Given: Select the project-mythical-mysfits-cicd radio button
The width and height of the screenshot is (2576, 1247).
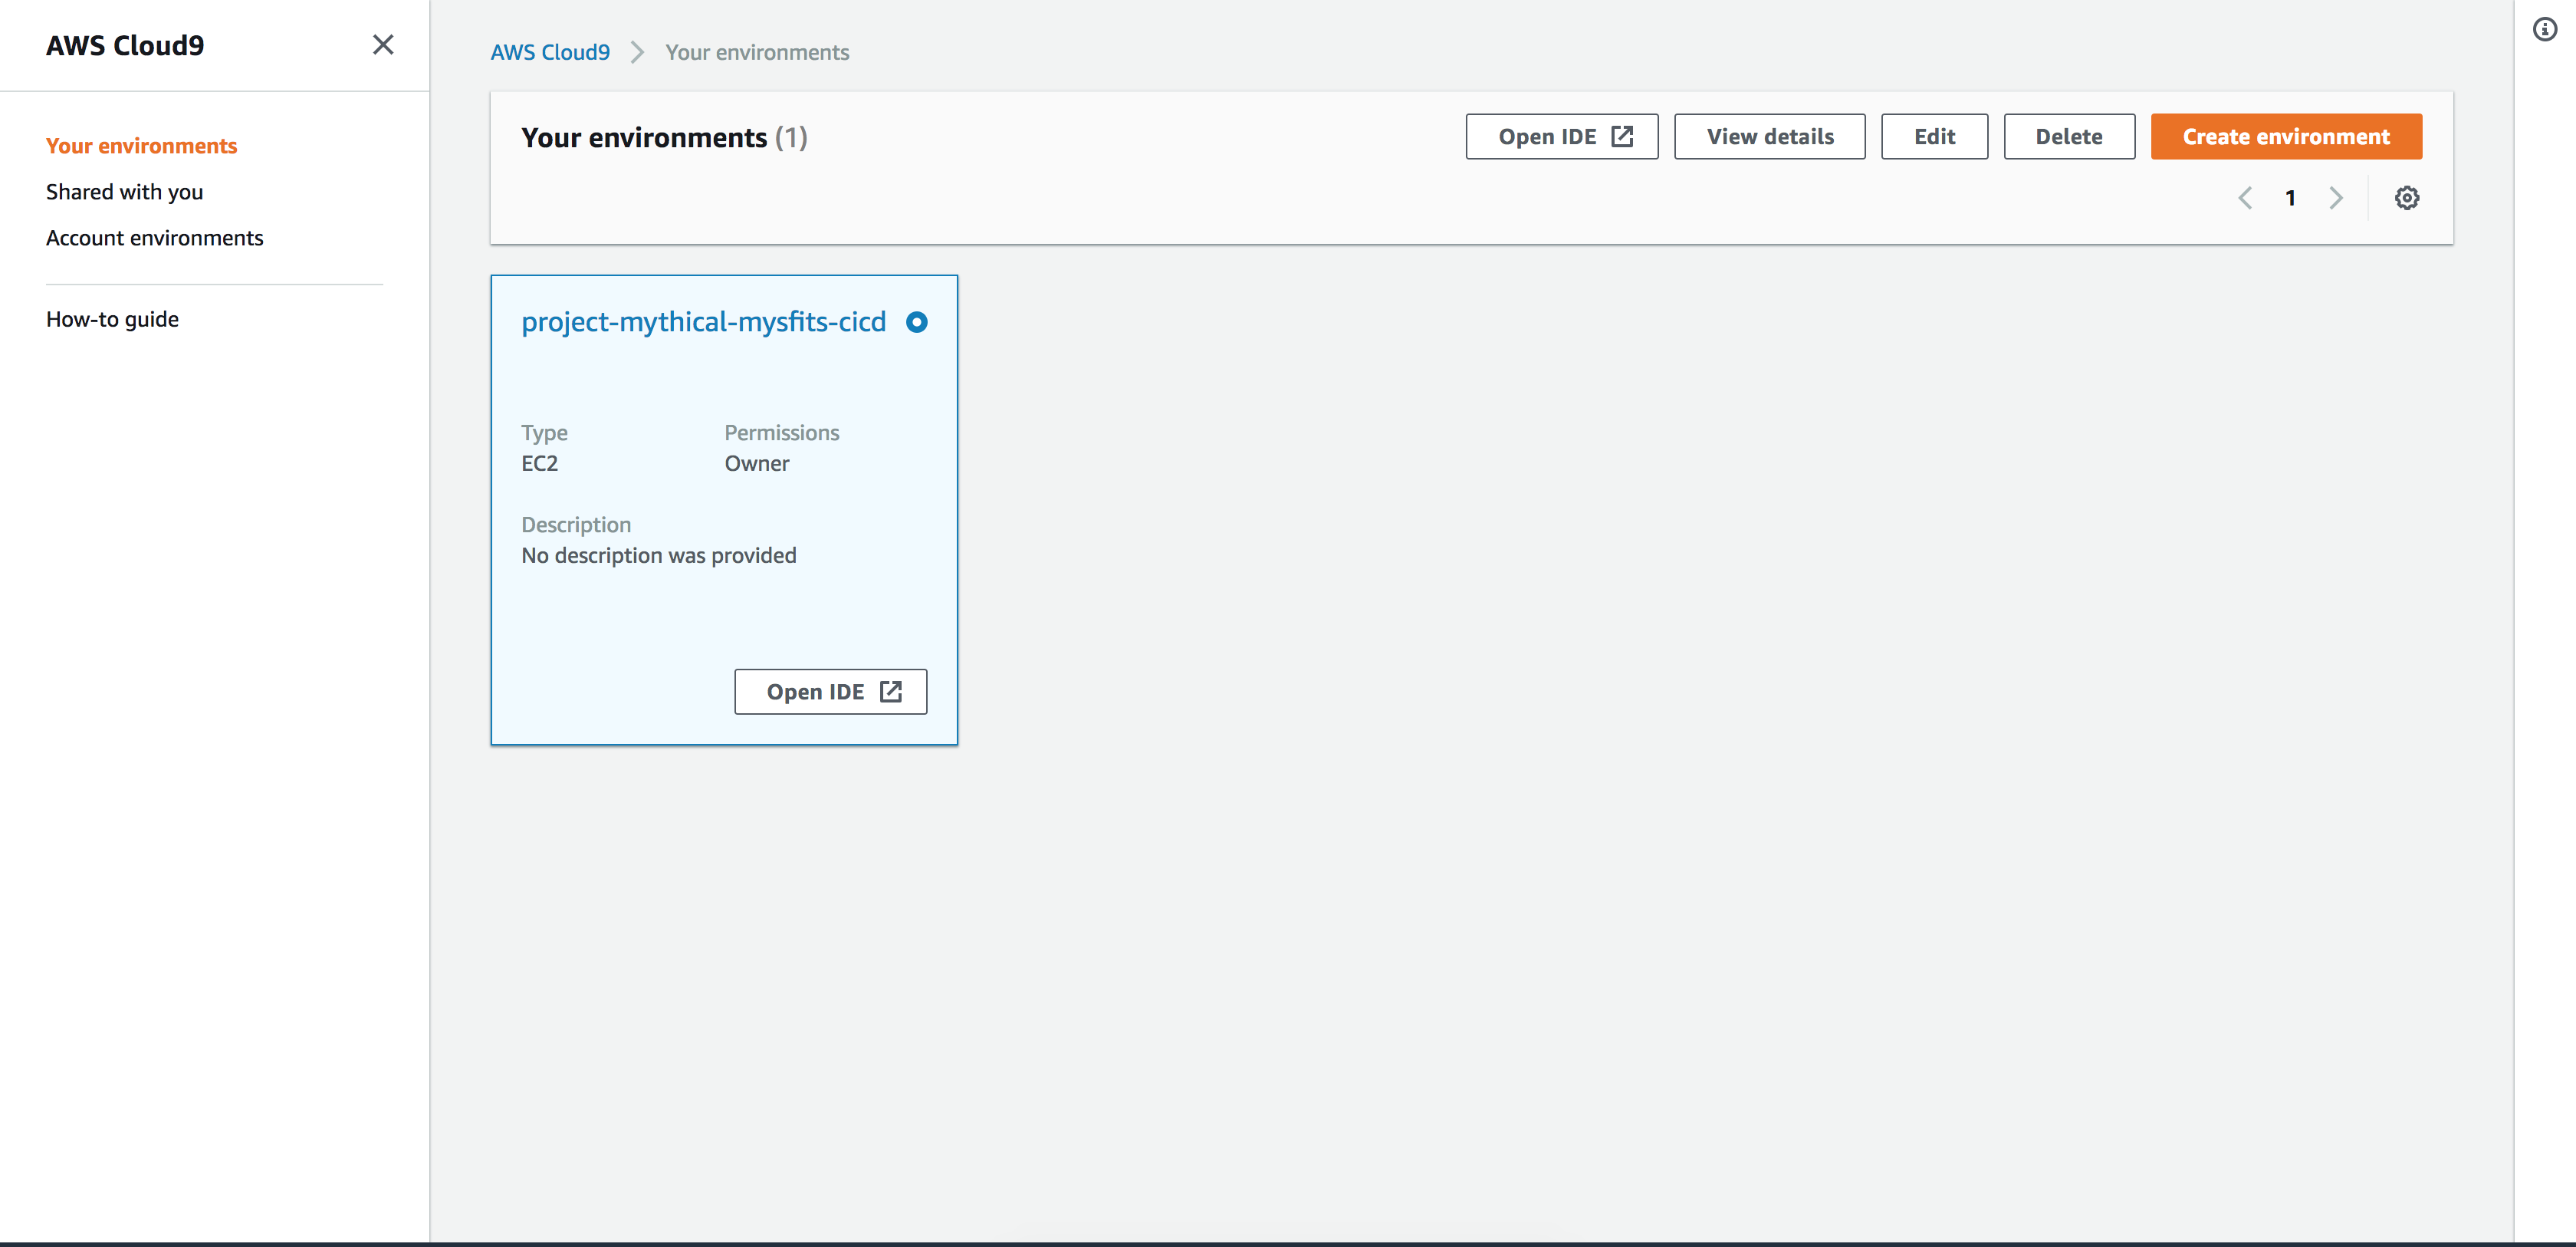Looking at the screenshot, I should coord(916,322).
